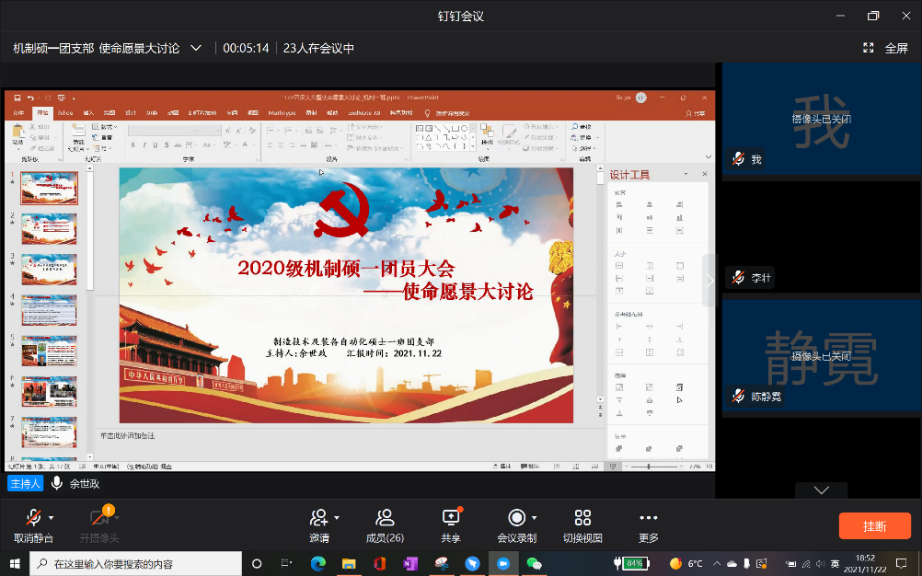Viewport: 922px width, 576px height.
Task: Enter full screen with 全屏 button
Action: [x=885, y=48]
